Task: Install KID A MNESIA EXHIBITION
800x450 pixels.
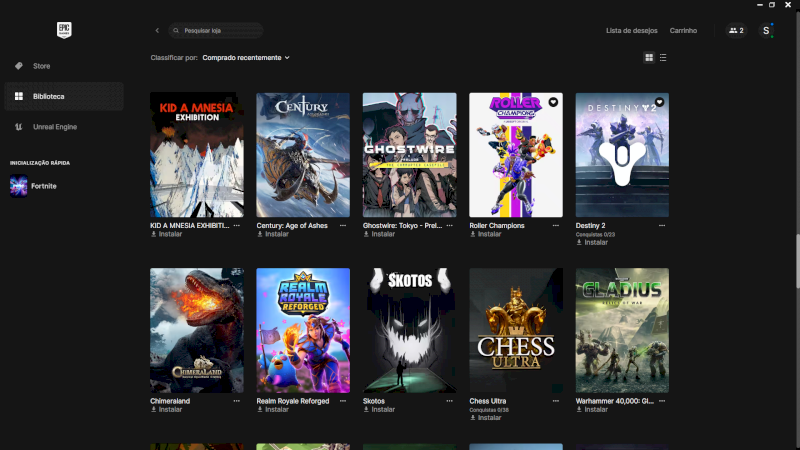Action: (166, 234)
